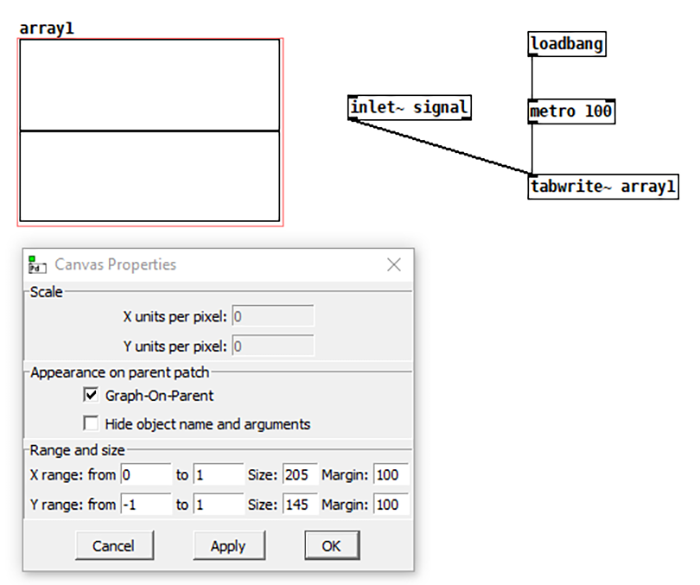This screenshot has height=585, width=700.
Task: Select the loadbang object box
Action: pyautogui.click(x=567, y=44)
